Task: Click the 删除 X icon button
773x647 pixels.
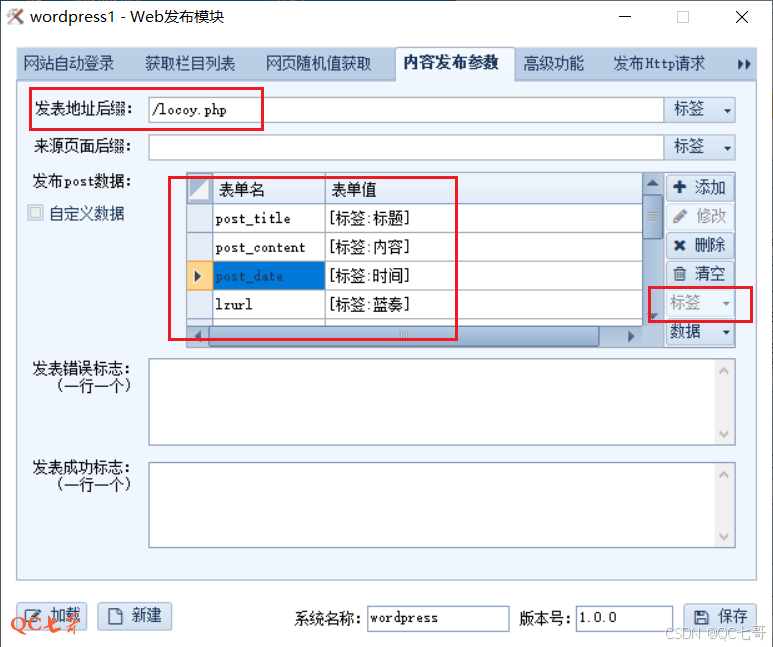Action: (699, 245)
